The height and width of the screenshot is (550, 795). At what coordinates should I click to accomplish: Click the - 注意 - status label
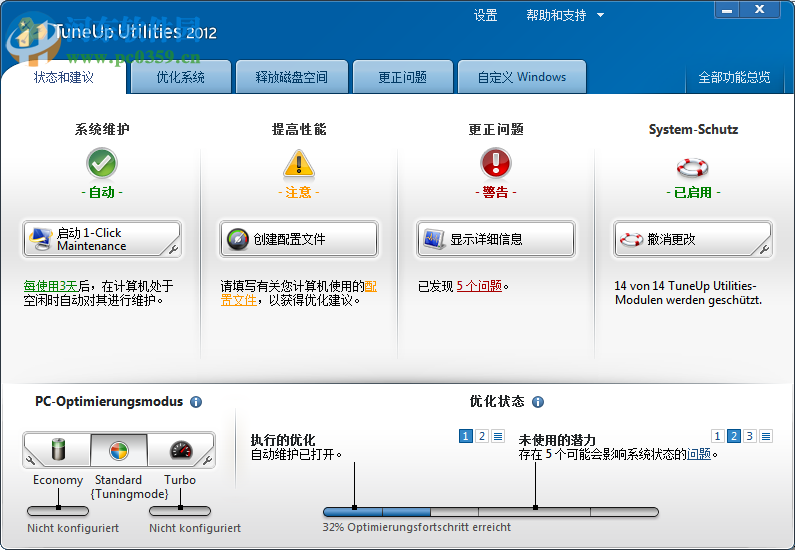[x=299, y=193]
